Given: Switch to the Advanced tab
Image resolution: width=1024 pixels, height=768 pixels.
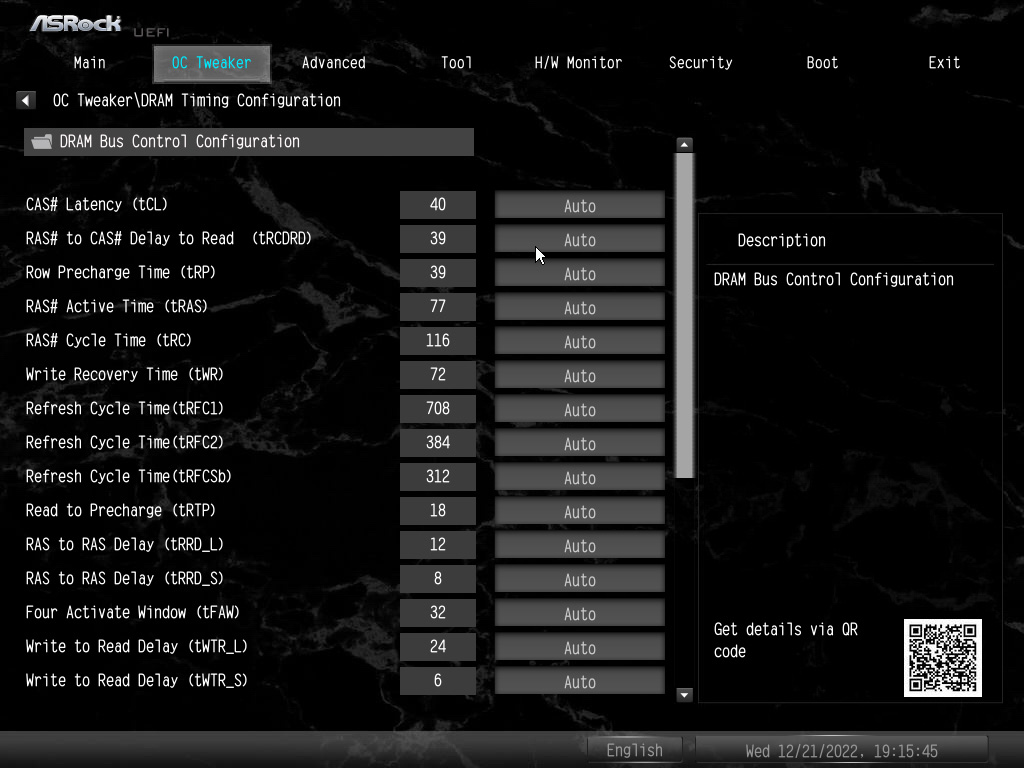Looking at the screenshot, I should coord(333,63).
